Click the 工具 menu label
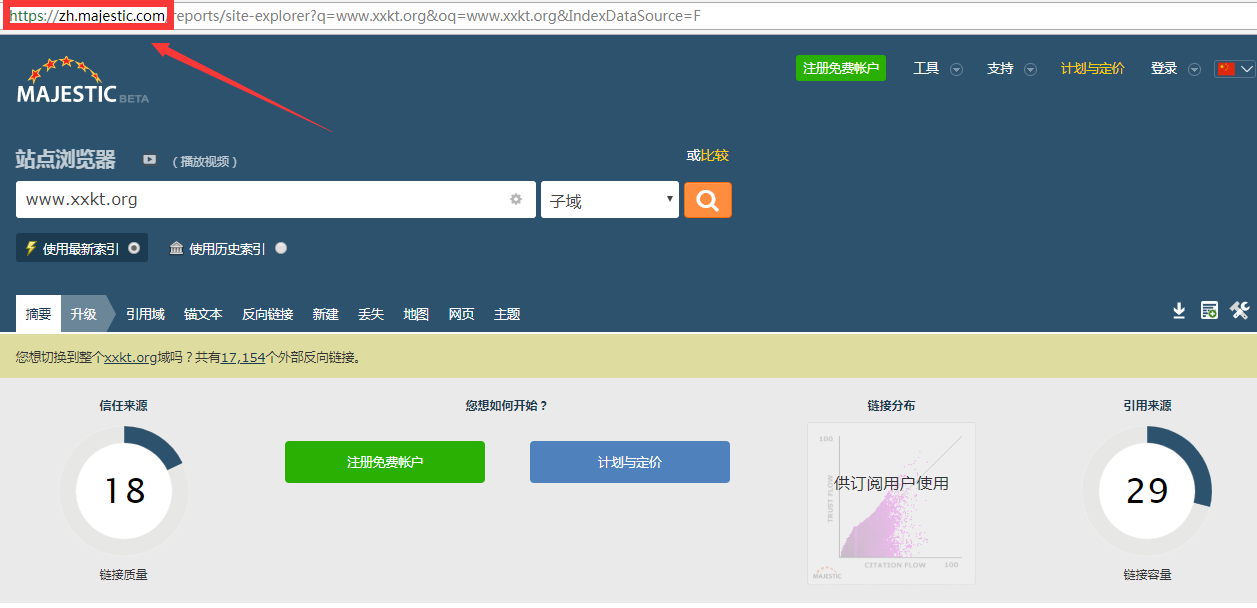This screenshot has width=1257, height=608. 926,69
